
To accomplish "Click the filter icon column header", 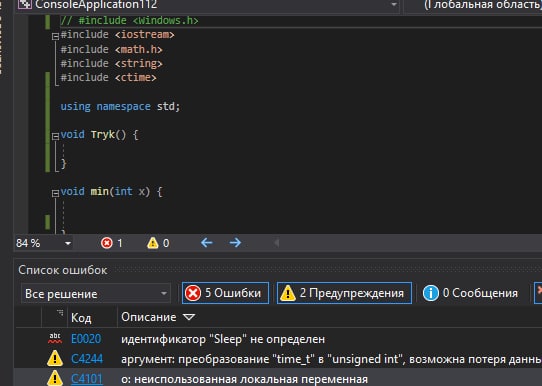I will click(60, 313).
